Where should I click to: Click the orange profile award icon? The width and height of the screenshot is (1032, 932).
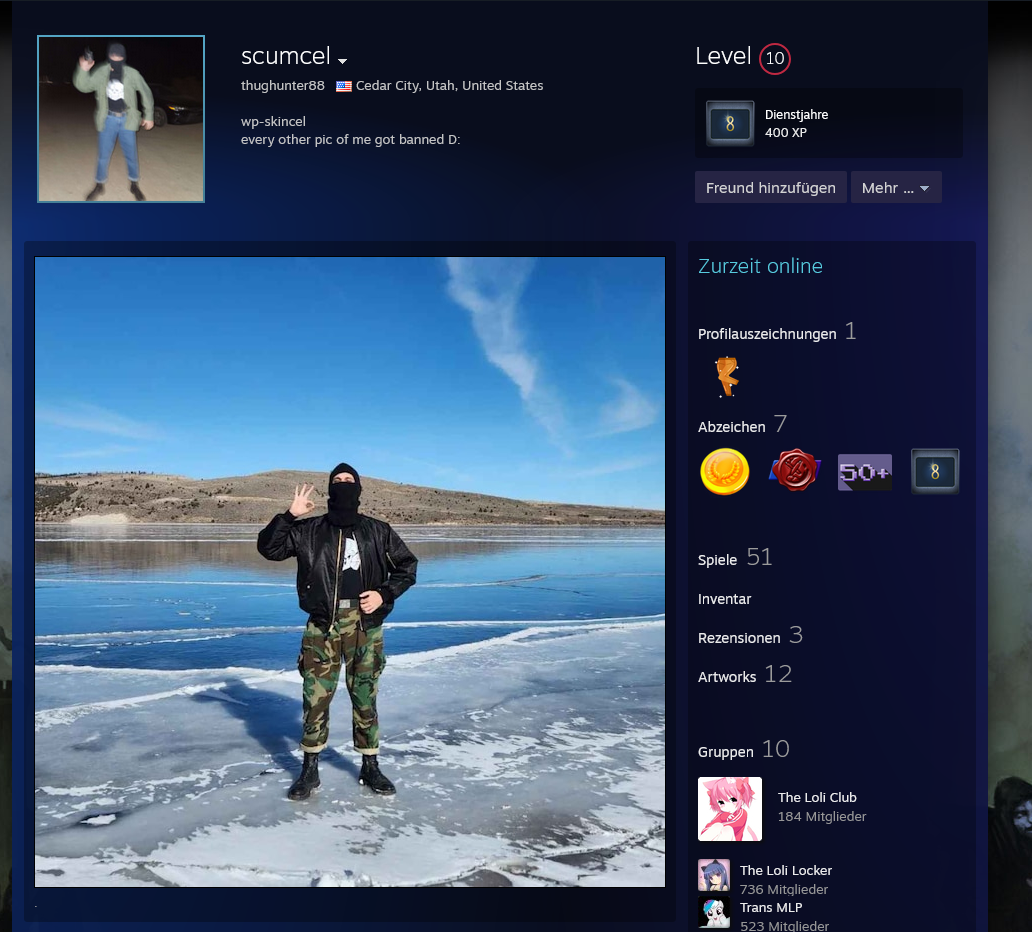coord(726,377)
